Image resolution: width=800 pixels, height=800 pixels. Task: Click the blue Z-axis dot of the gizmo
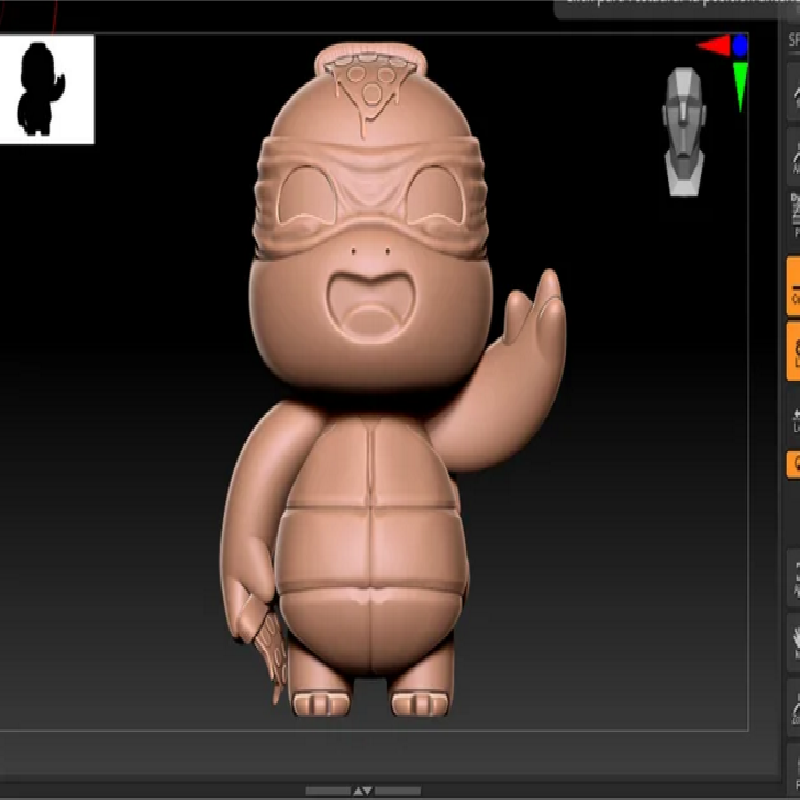pyautogui.click(x=740, y=46)
